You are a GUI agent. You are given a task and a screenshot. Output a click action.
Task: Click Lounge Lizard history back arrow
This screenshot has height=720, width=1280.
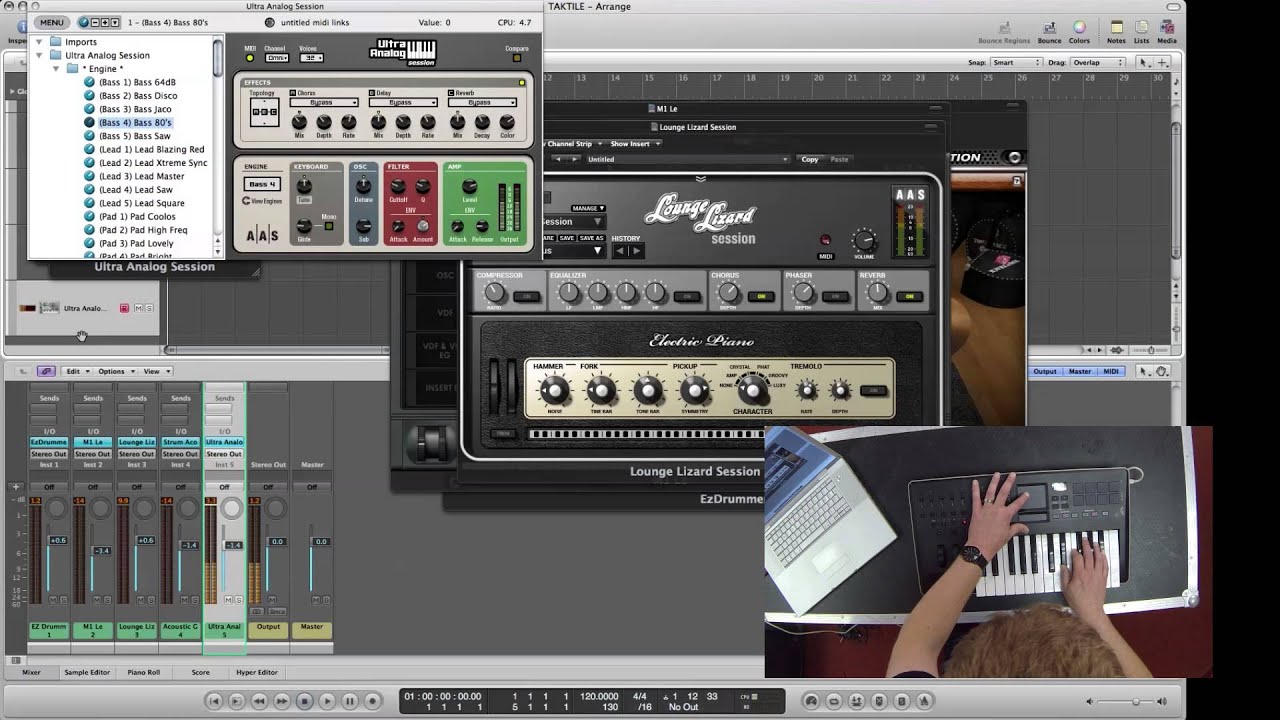(620, 251)
